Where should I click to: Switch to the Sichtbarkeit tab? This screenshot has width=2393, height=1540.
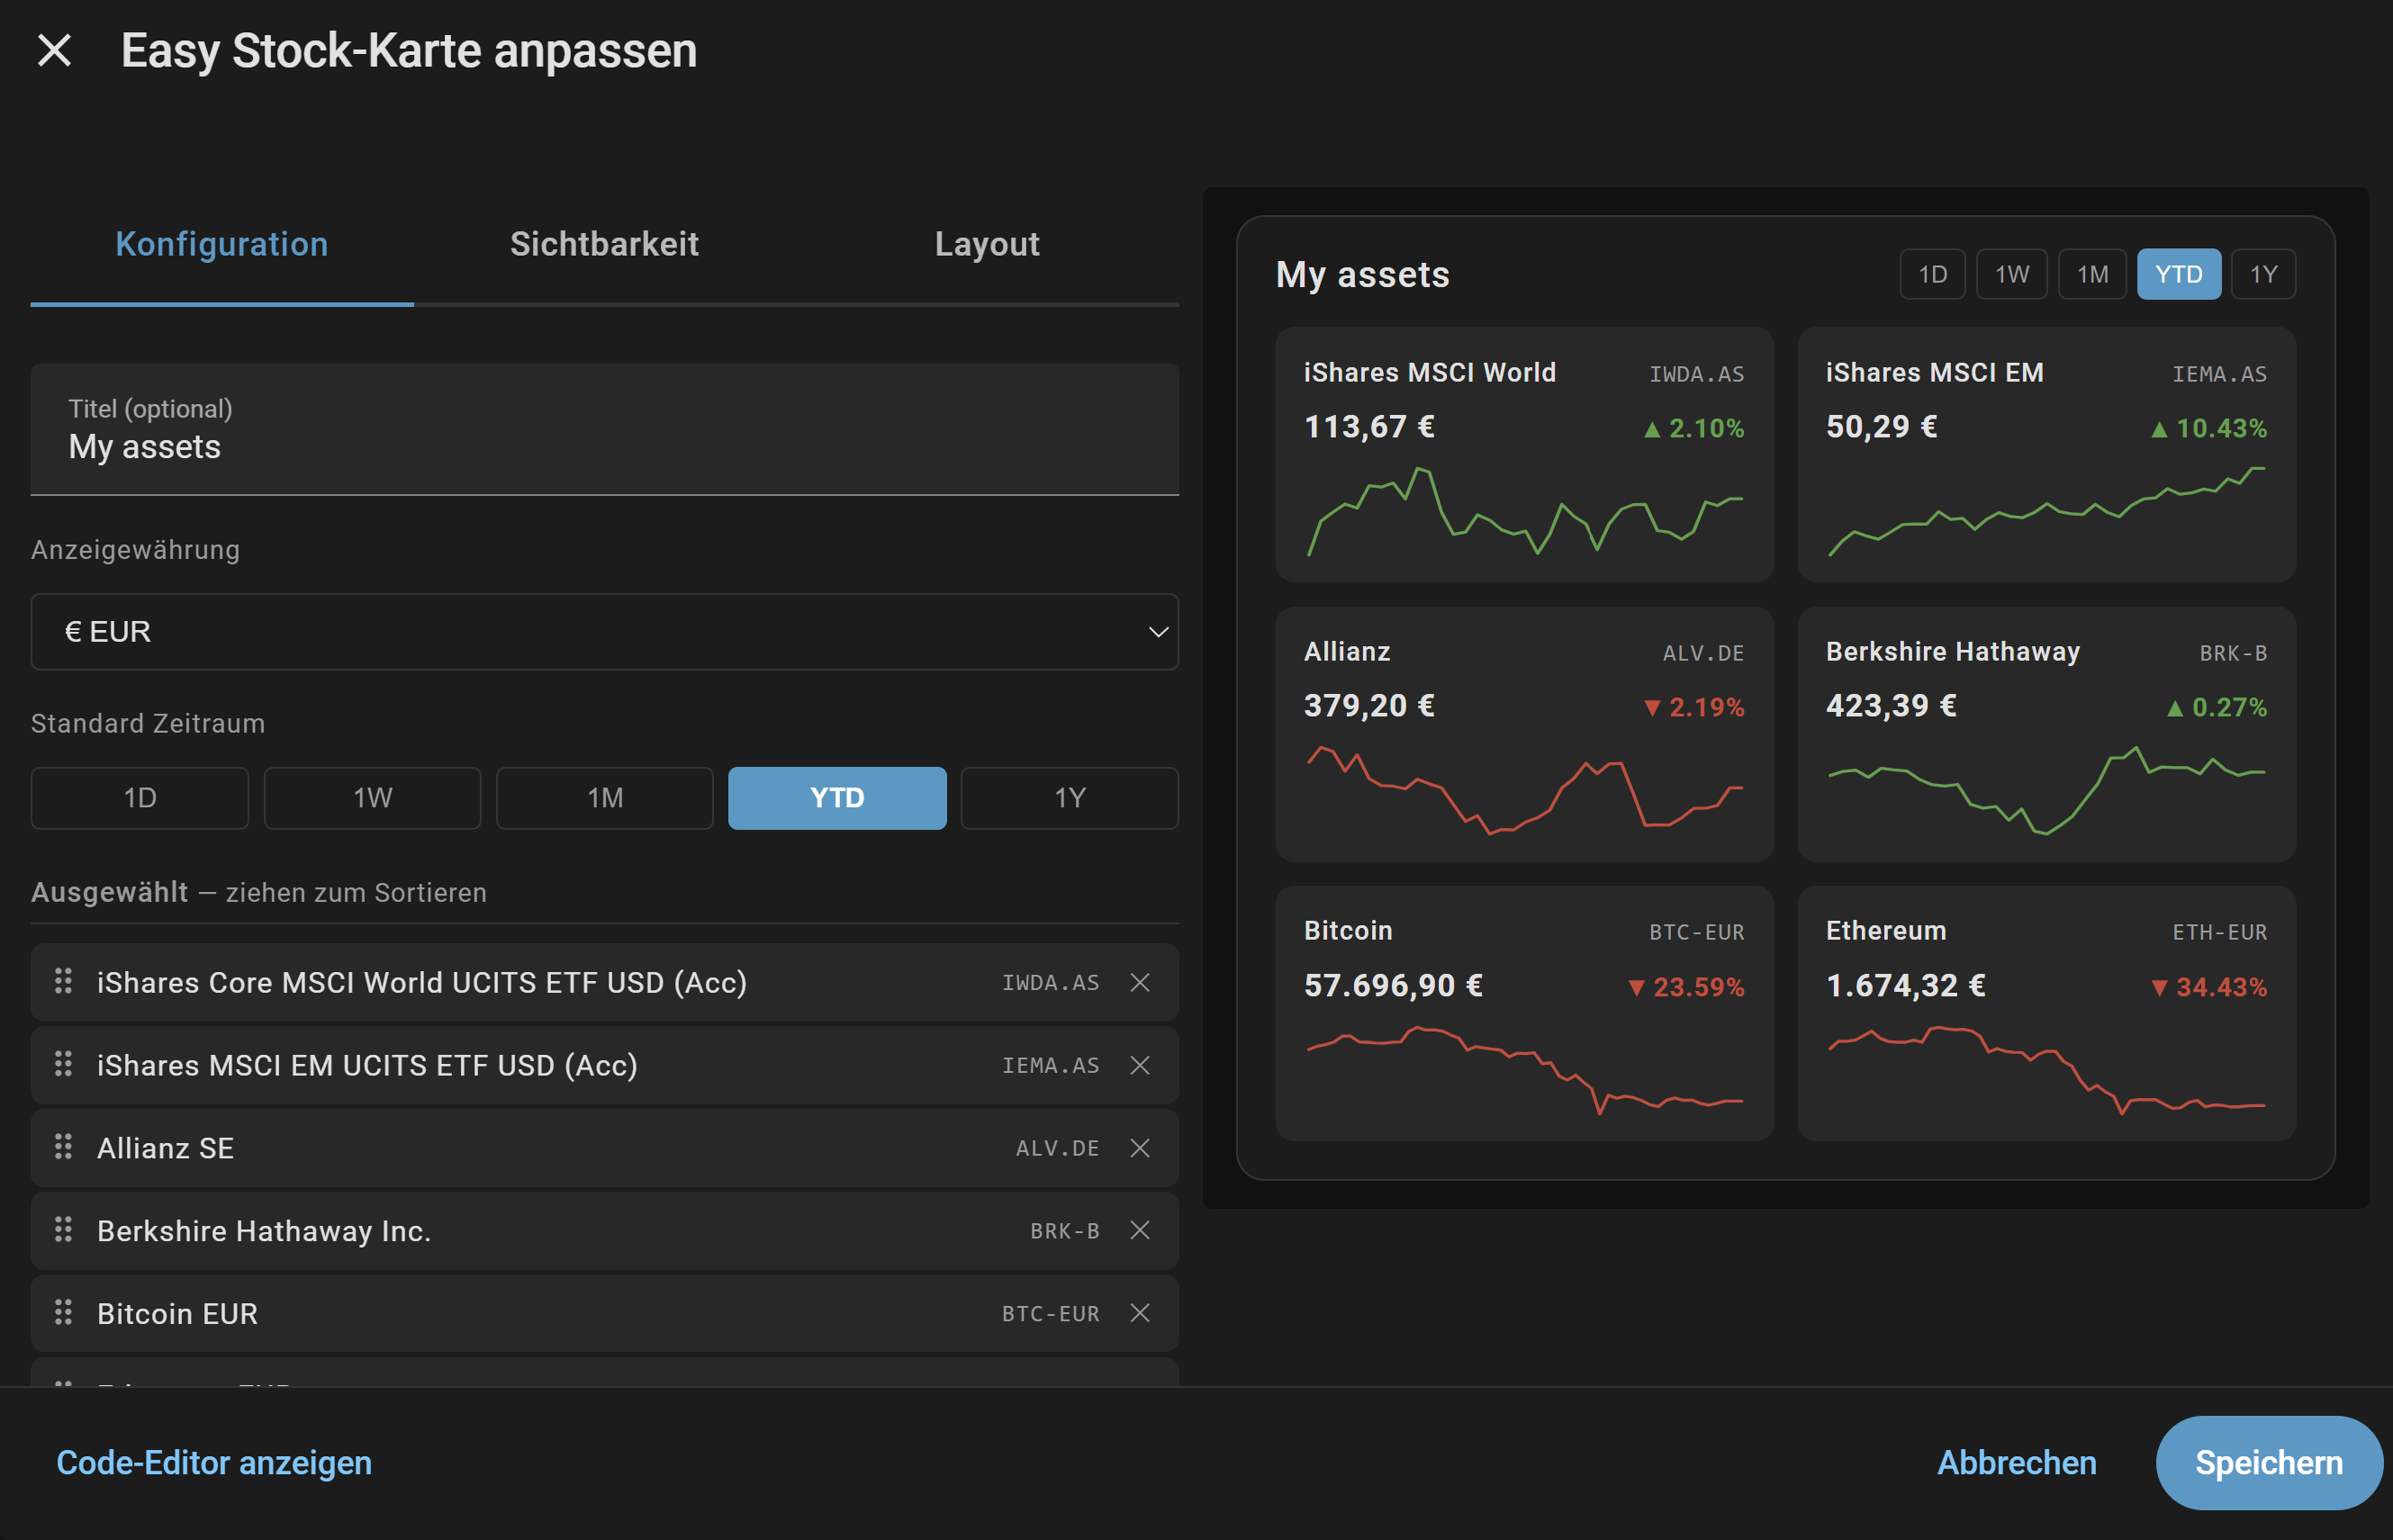[604, 245]
